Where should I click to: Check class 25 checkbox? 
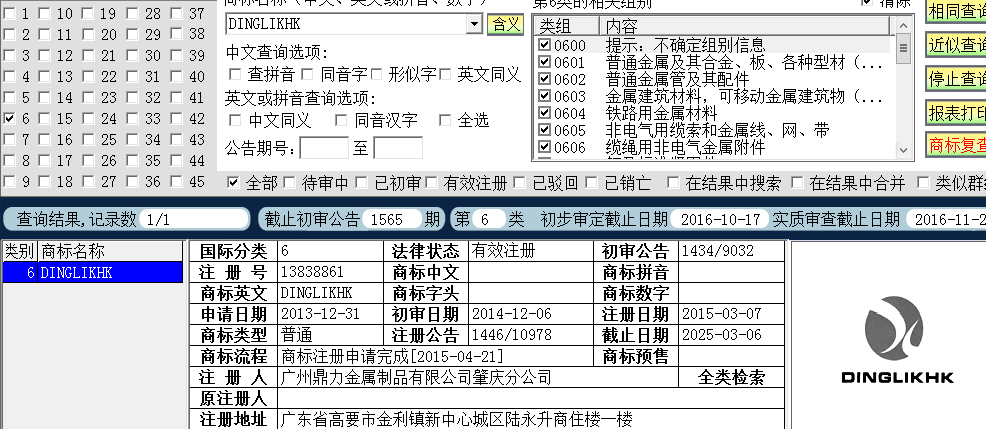coord(88,140)
